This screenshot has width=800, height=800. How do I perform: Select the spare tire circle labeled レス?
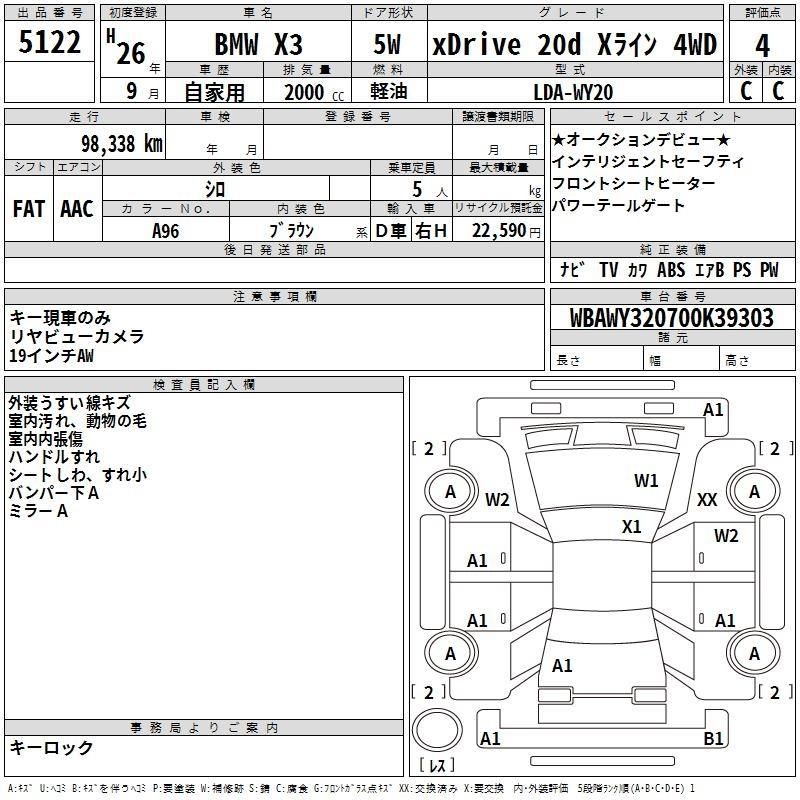[x=437, y=731]
